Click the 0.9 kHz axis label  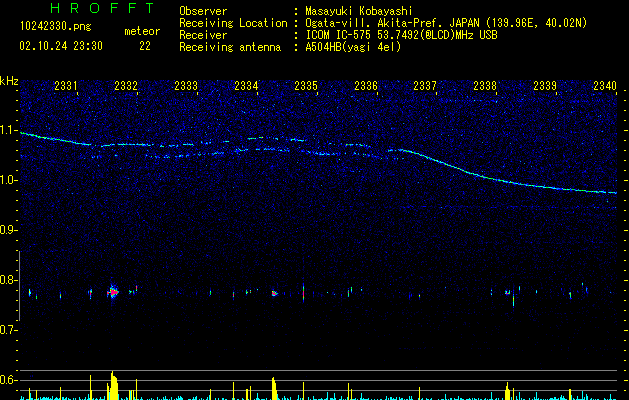pyautogui.click(x=8, y=230)
